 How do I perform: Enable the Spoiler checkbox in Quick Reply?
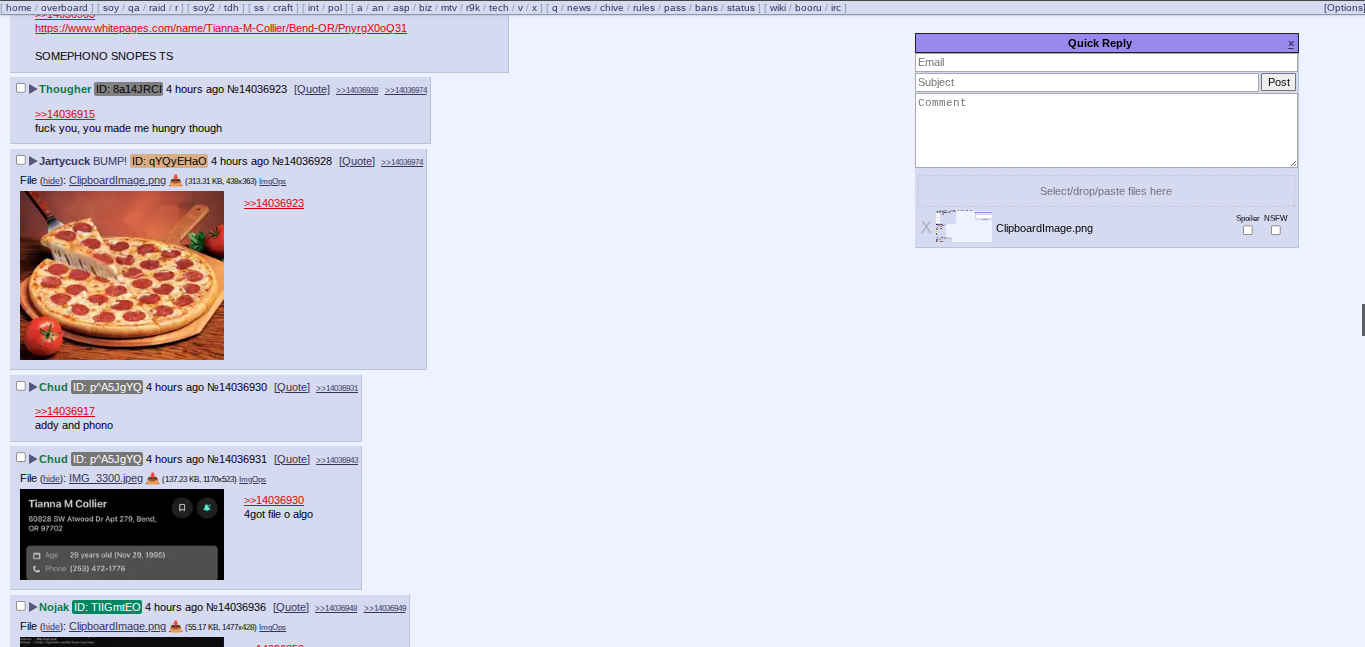coord(1248,230)
